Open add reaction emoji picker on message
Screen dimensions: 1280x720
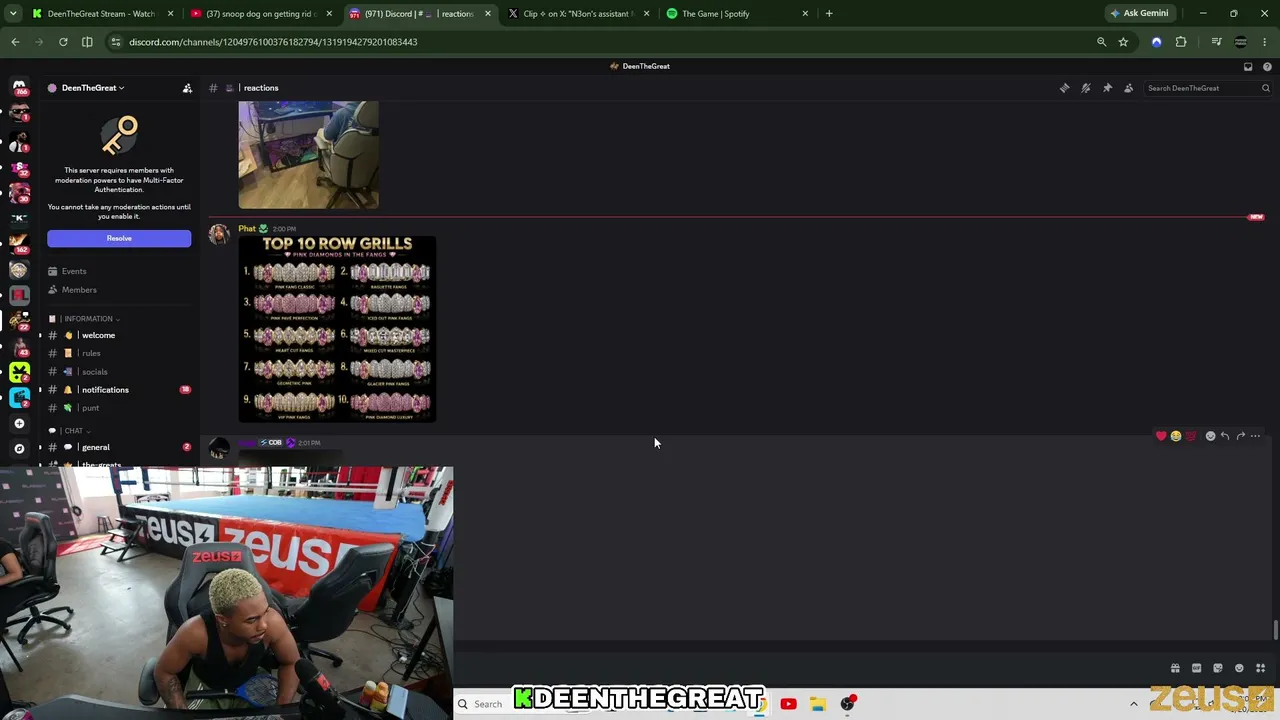tap(1210, 436)
